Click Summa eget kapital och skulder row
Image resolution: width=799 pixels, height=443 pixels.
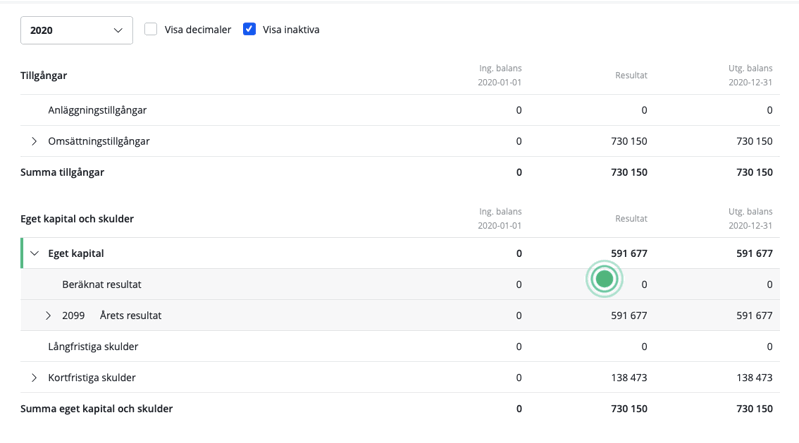point(96,409)
